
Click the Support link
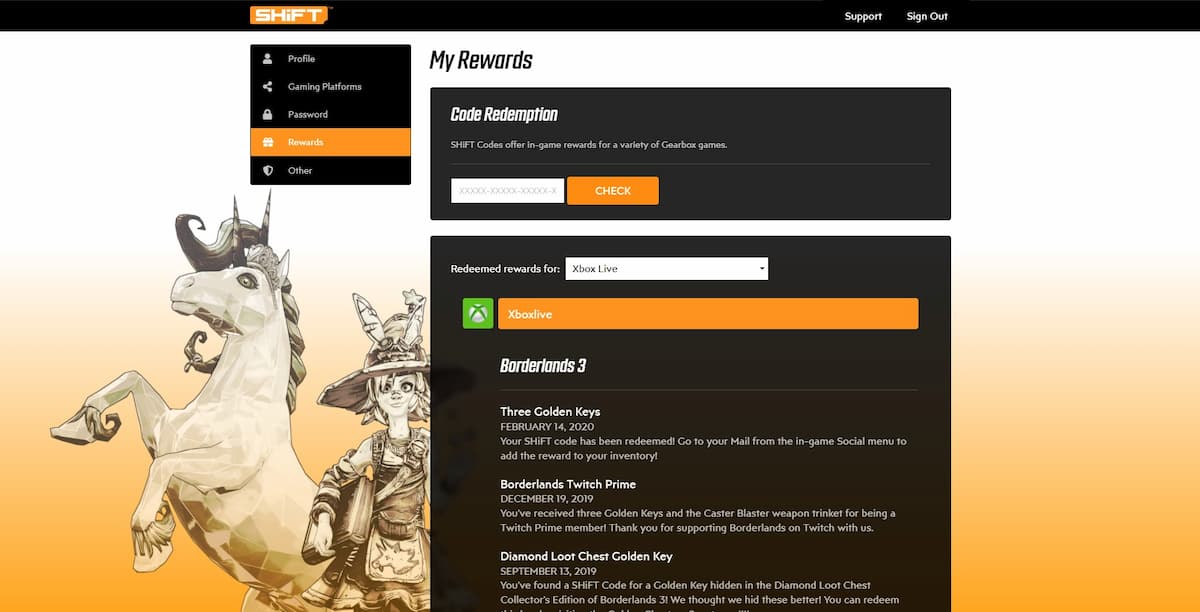pyautogui.click(x=862, y=16)
